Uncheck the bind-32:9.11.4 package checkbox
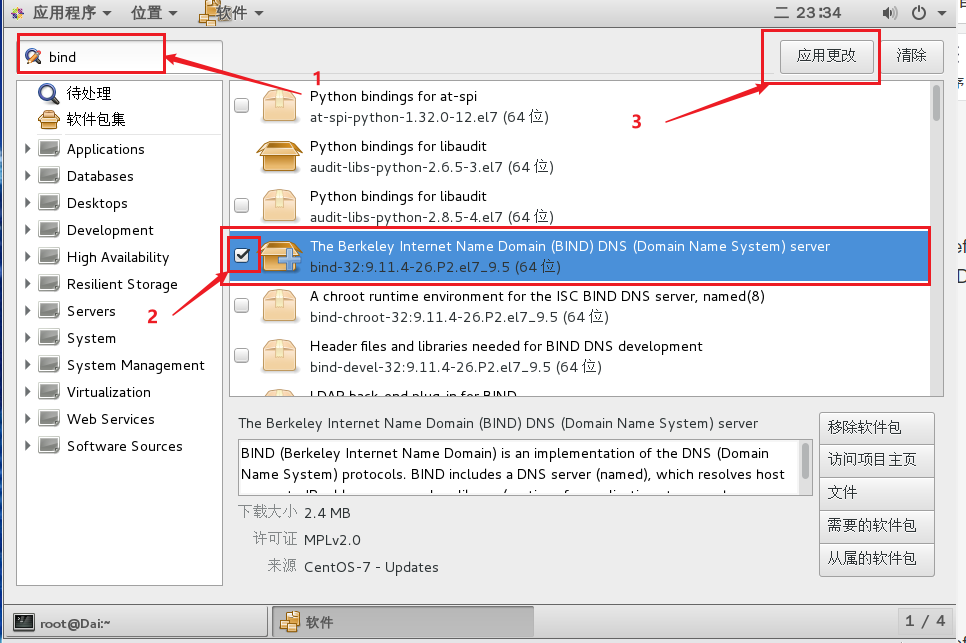The width and height of the screenshot is (966, 643). [242, 255]
